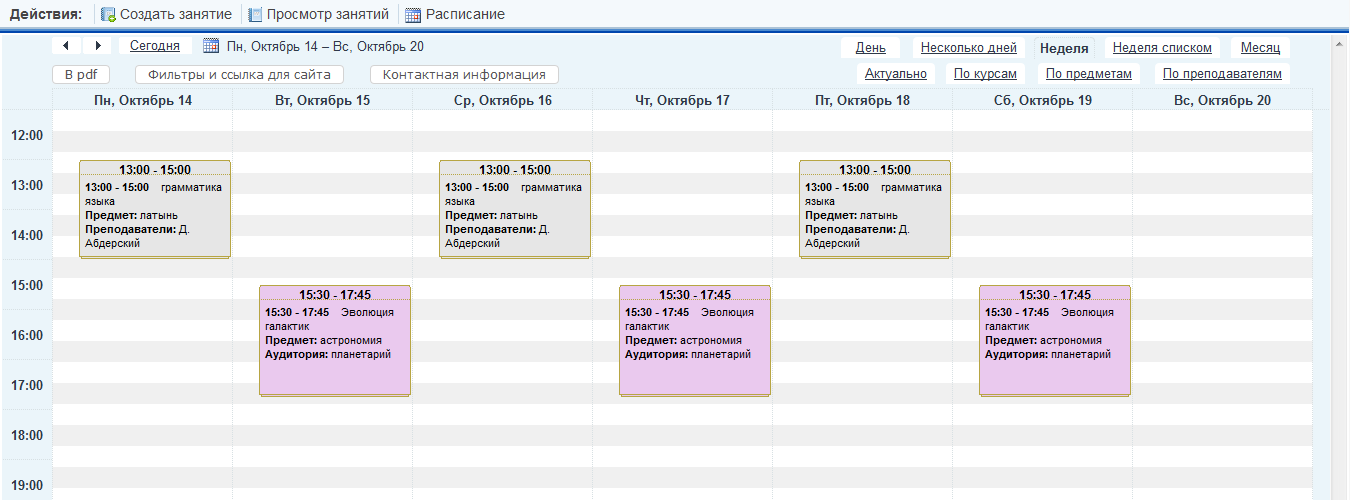Go to previous week with left arrow
The width and height of the screenshot is (1350, 500).
coord(66,46)
